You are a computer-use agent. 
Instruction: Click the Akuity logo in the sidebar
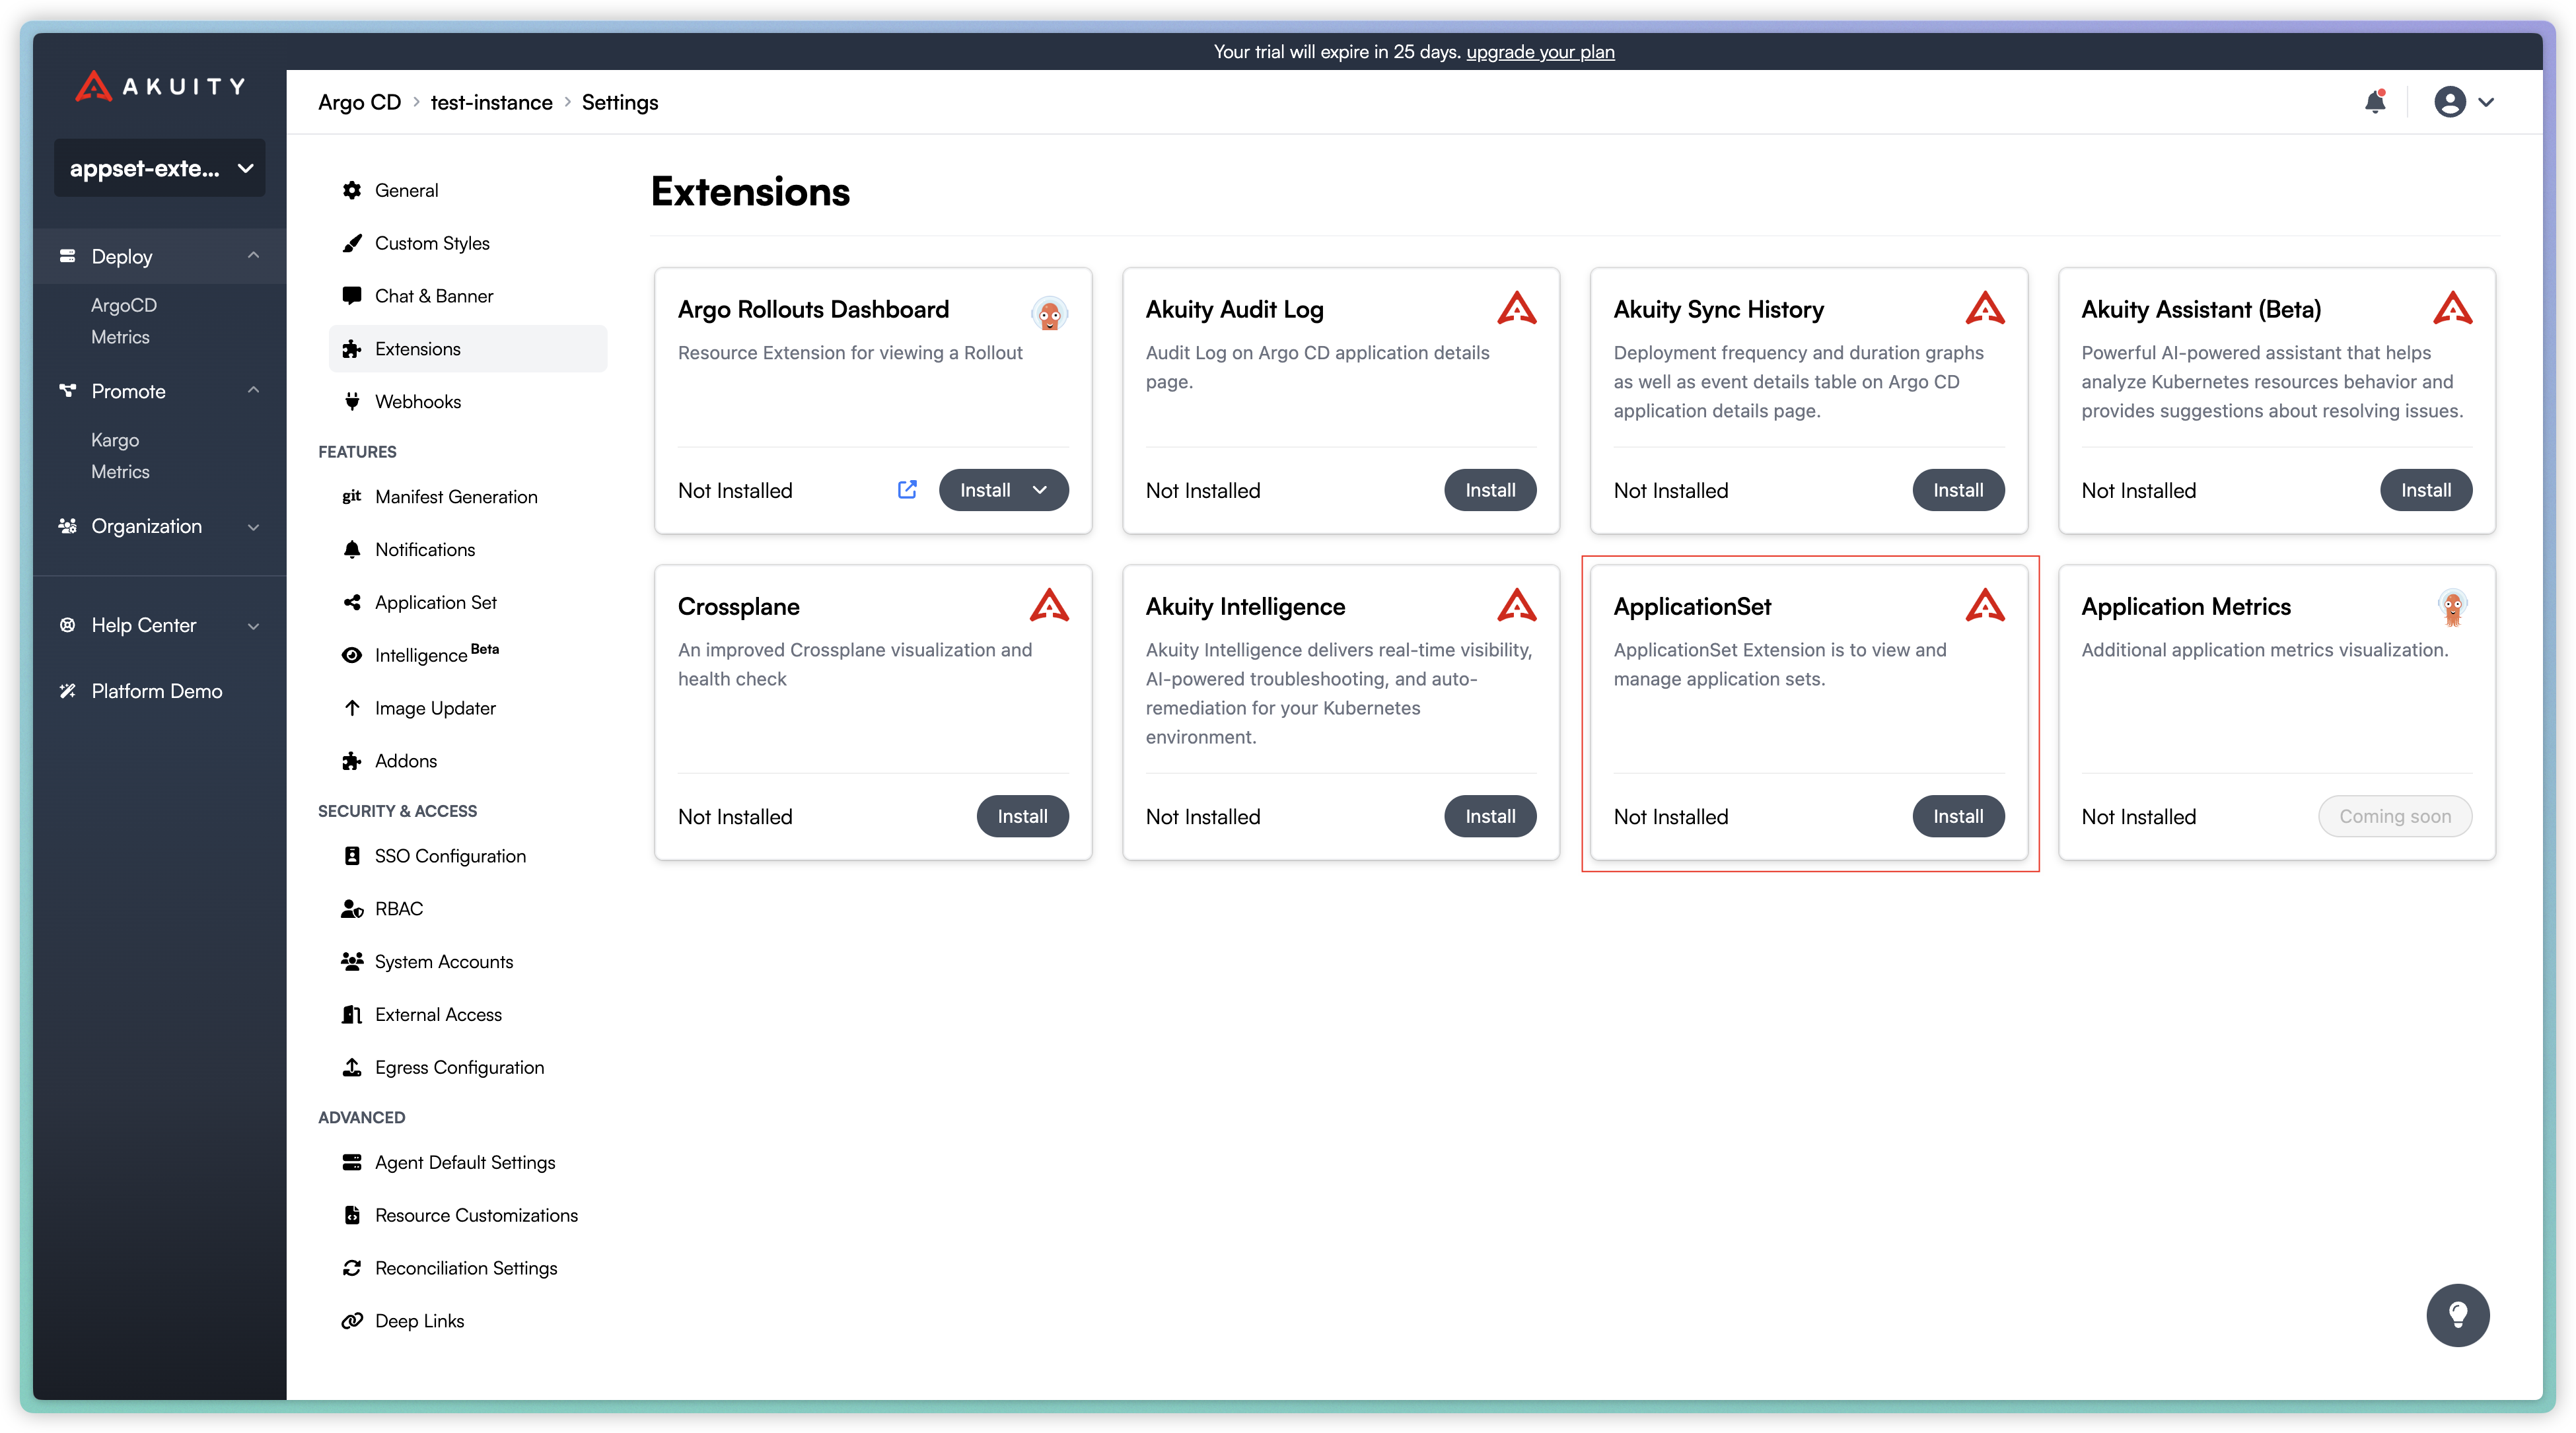(159, 86)
